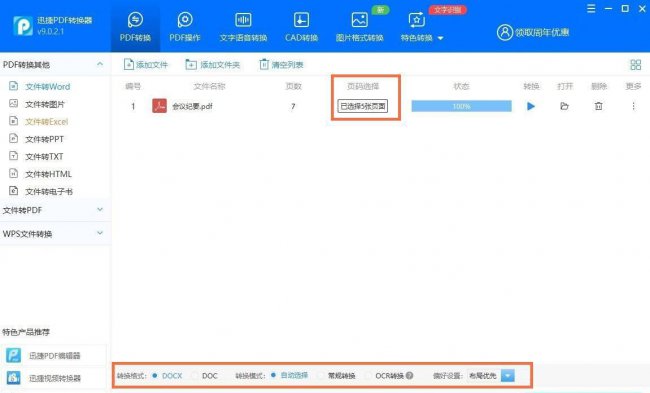The height and width of the screenshot is (393, 650).
Task: Switch to the 图片格式转换 tab
Action: pyautogui.click(x=359, y=27)
